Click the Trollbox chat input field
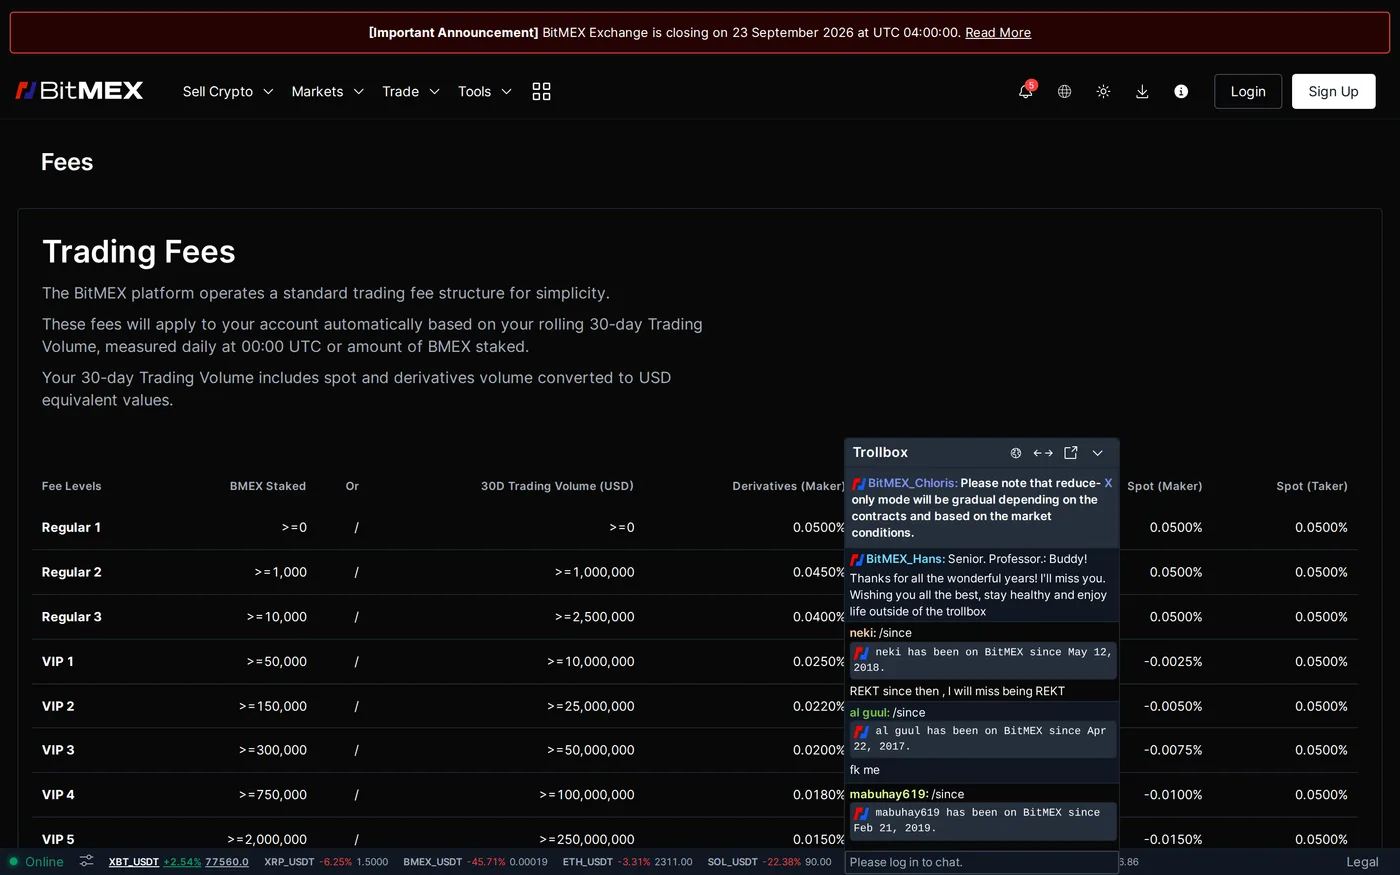Viewport: 1400px width, 875px height. (982, 862)
